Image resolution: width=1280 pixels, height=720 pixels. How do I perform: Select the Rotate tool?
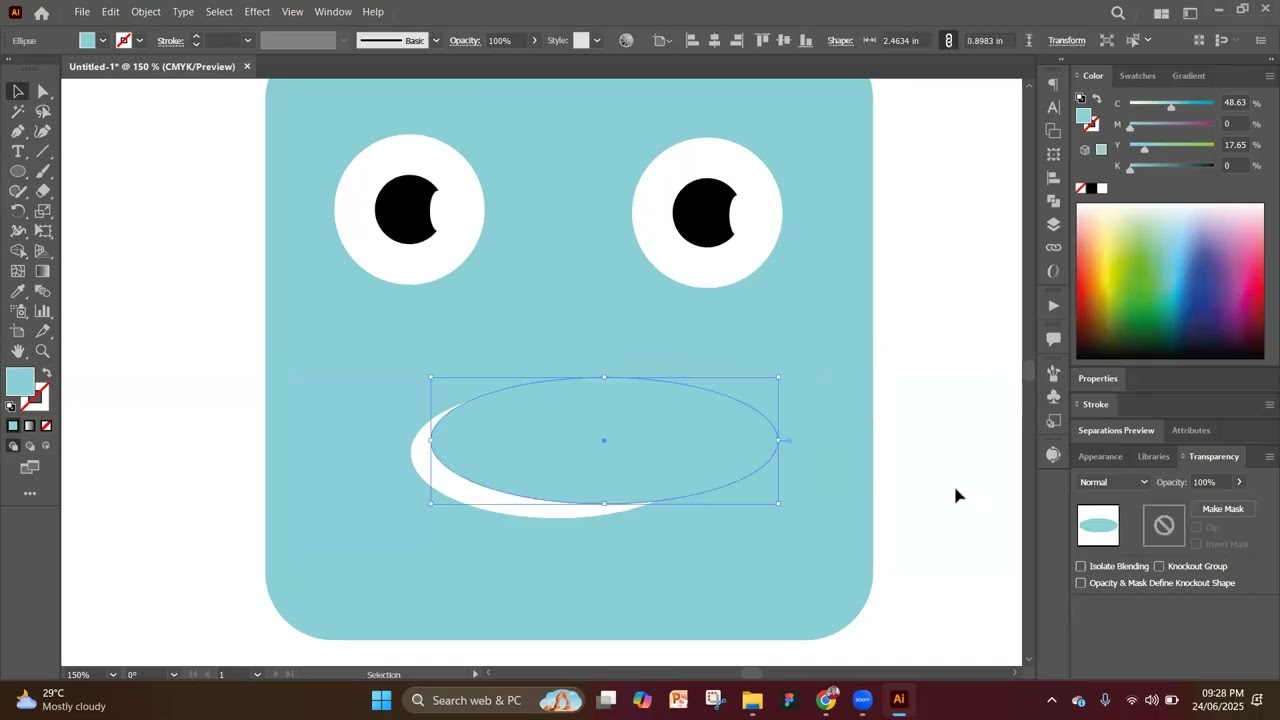pos(18,211)
